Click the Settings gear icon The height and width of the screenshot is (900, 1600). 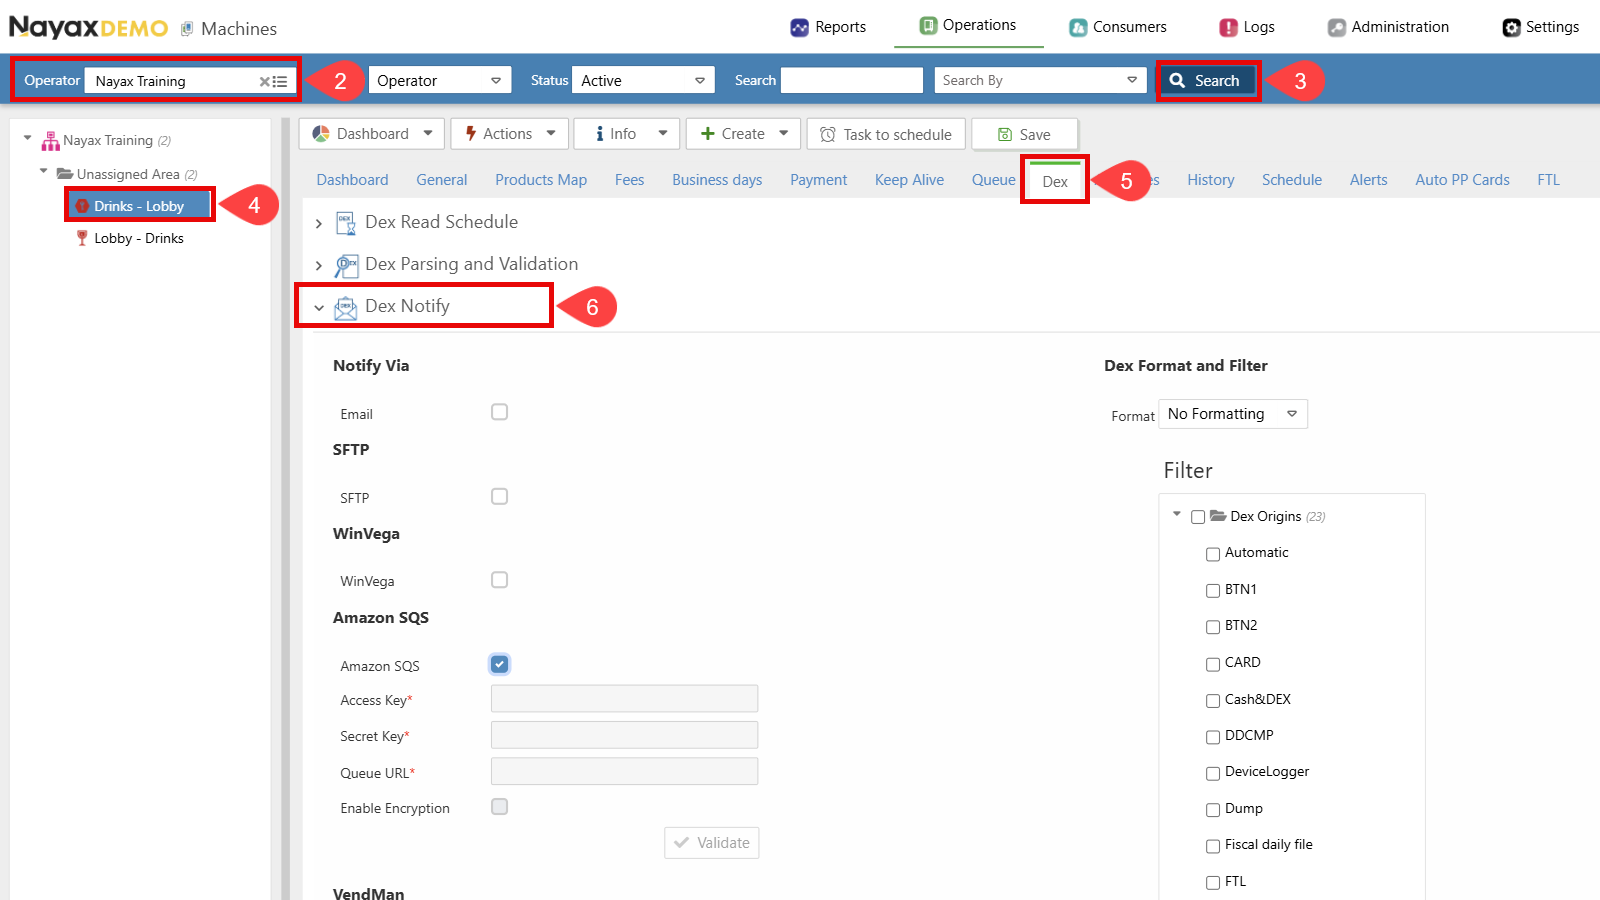coord(1512,27)
